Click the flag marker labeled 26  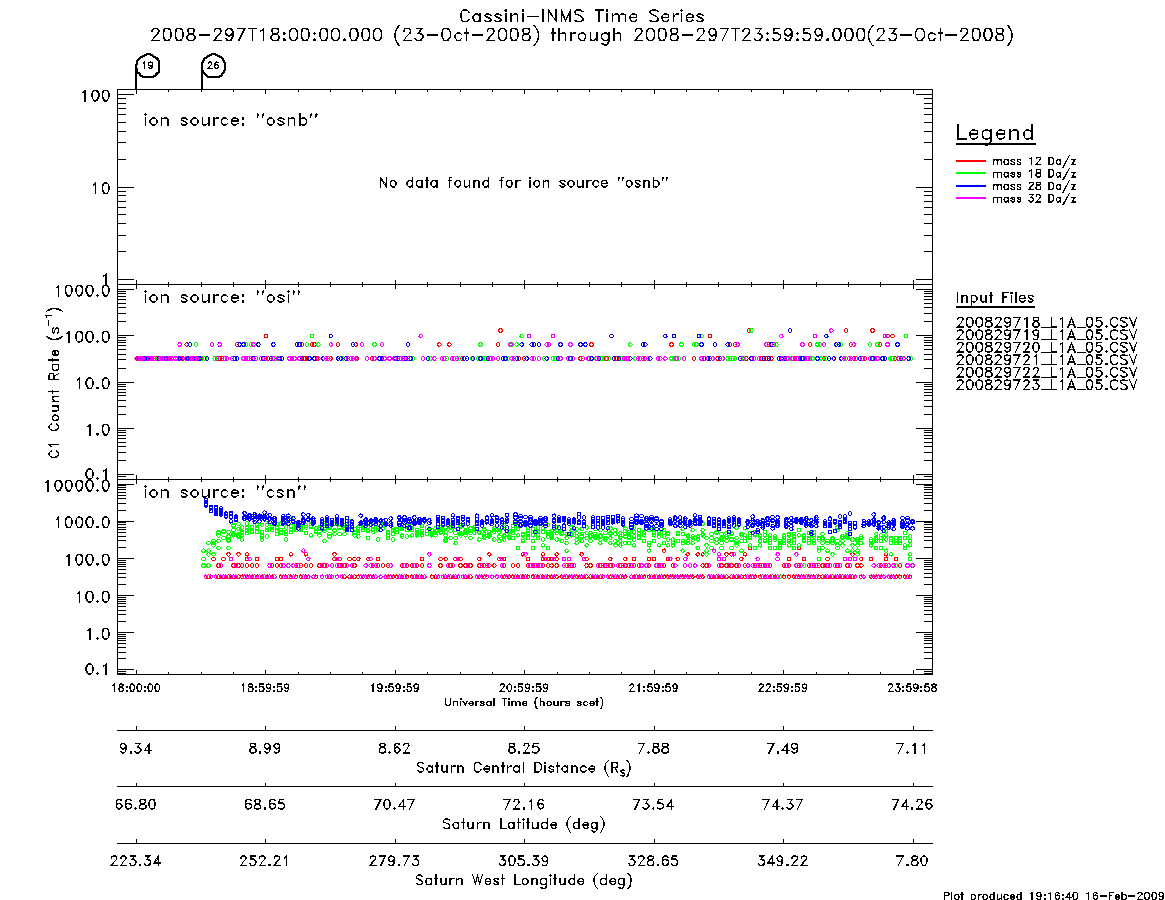click(x=213, y=66)
